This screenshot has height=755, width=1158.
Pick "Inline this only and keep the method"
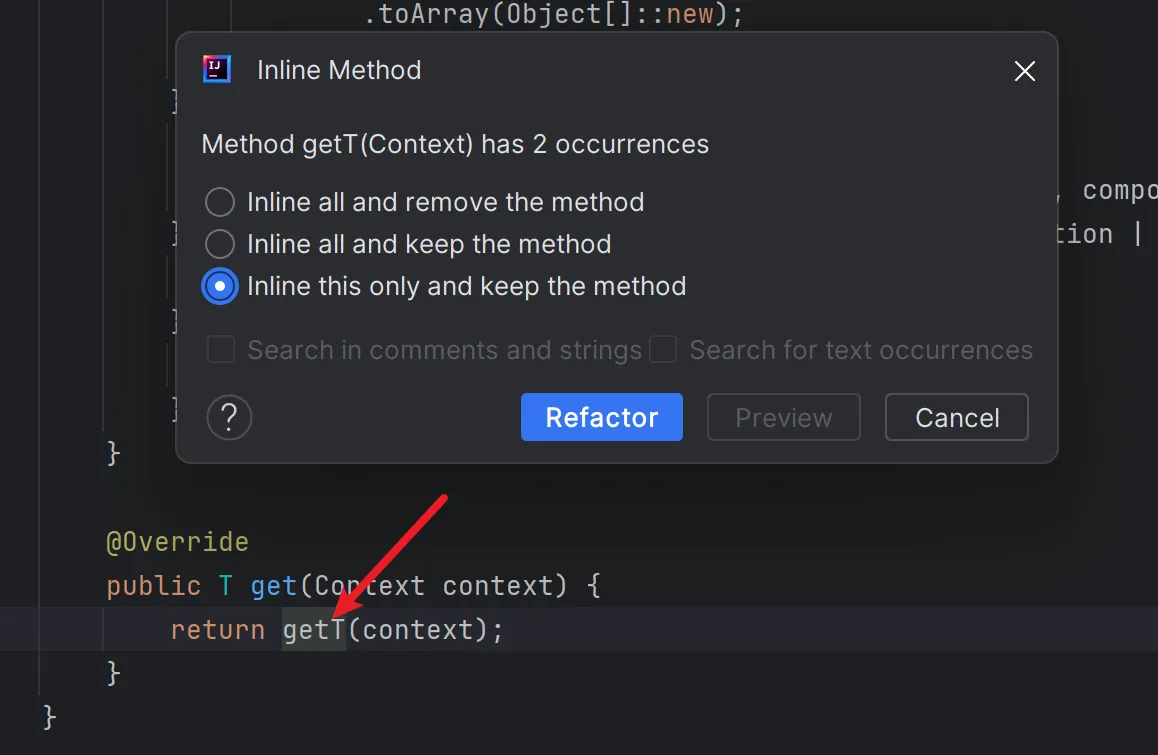[220, 286]
